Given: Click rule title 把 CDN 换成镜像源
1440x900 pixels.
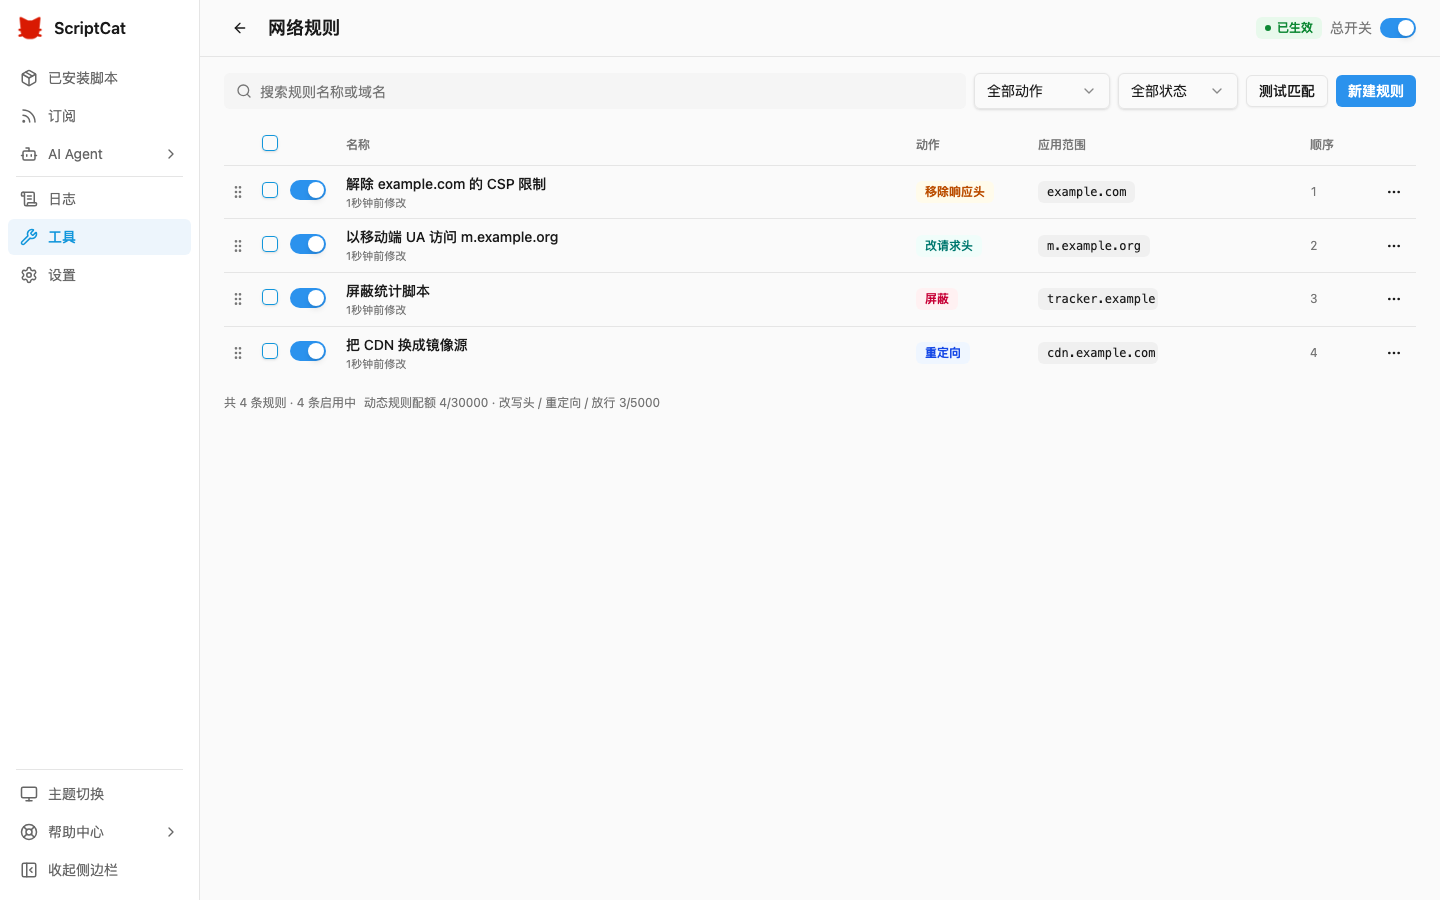Looking at the screenshot, I should (407, 345).
